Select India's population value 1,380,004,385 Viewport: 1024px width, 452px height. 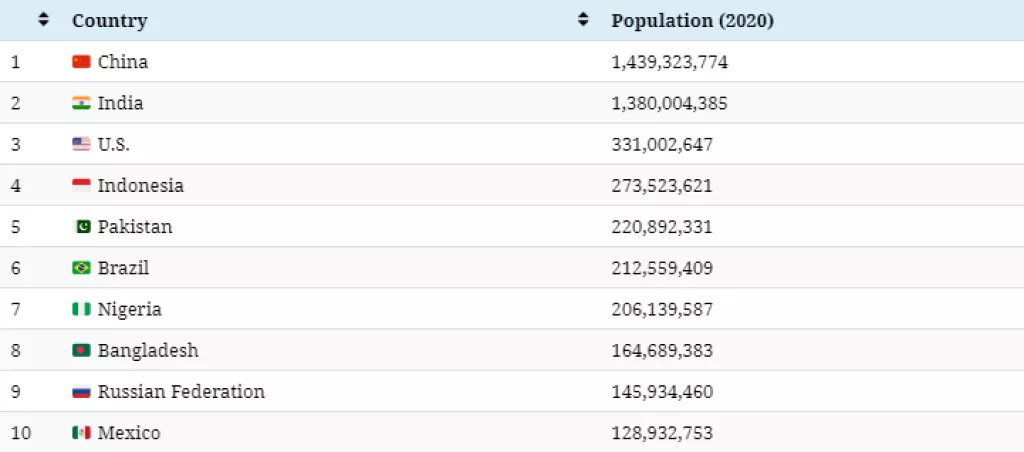[x=669, y=103]
